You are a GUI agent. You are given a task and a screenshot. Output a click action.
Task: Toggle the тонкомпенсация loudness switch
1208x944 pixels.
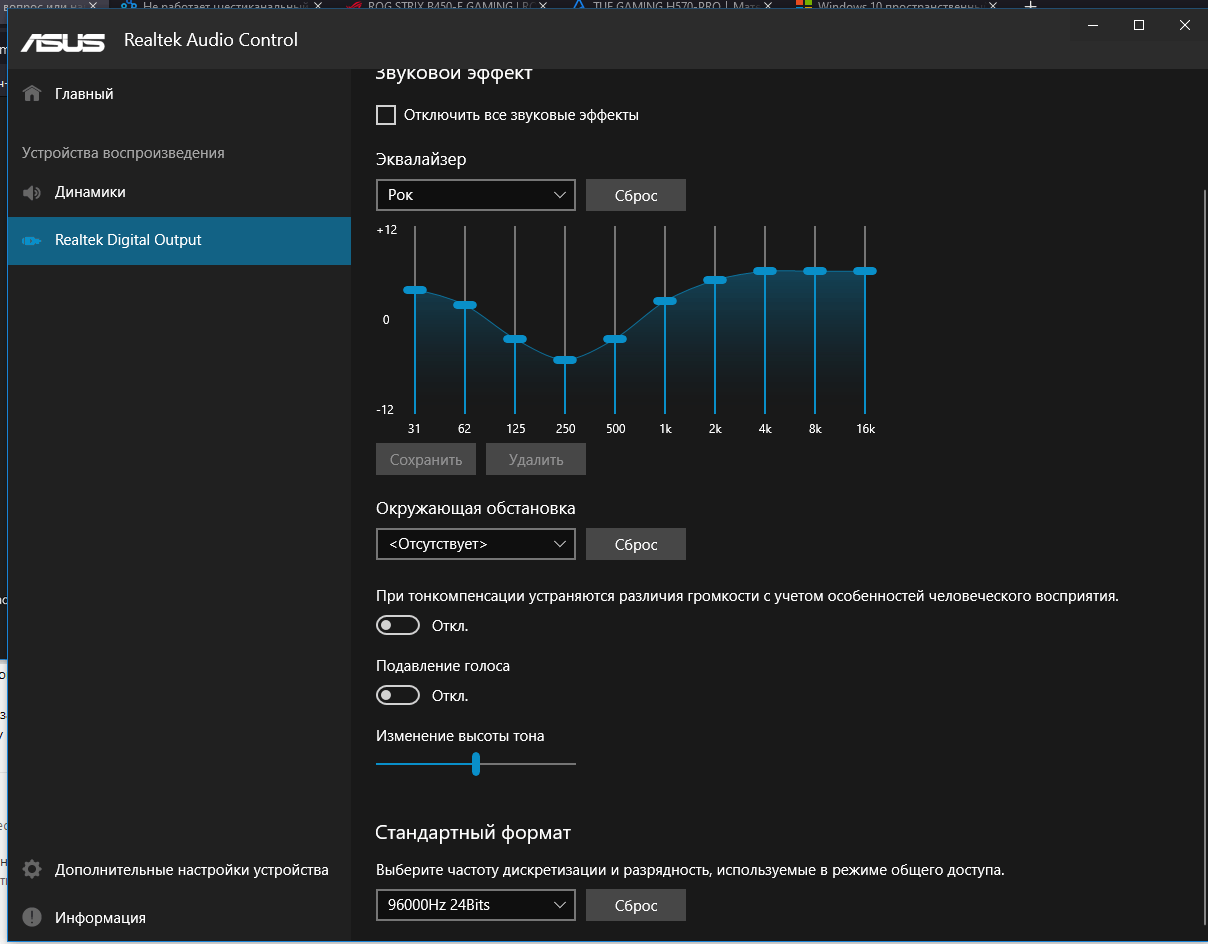point(397,625)
